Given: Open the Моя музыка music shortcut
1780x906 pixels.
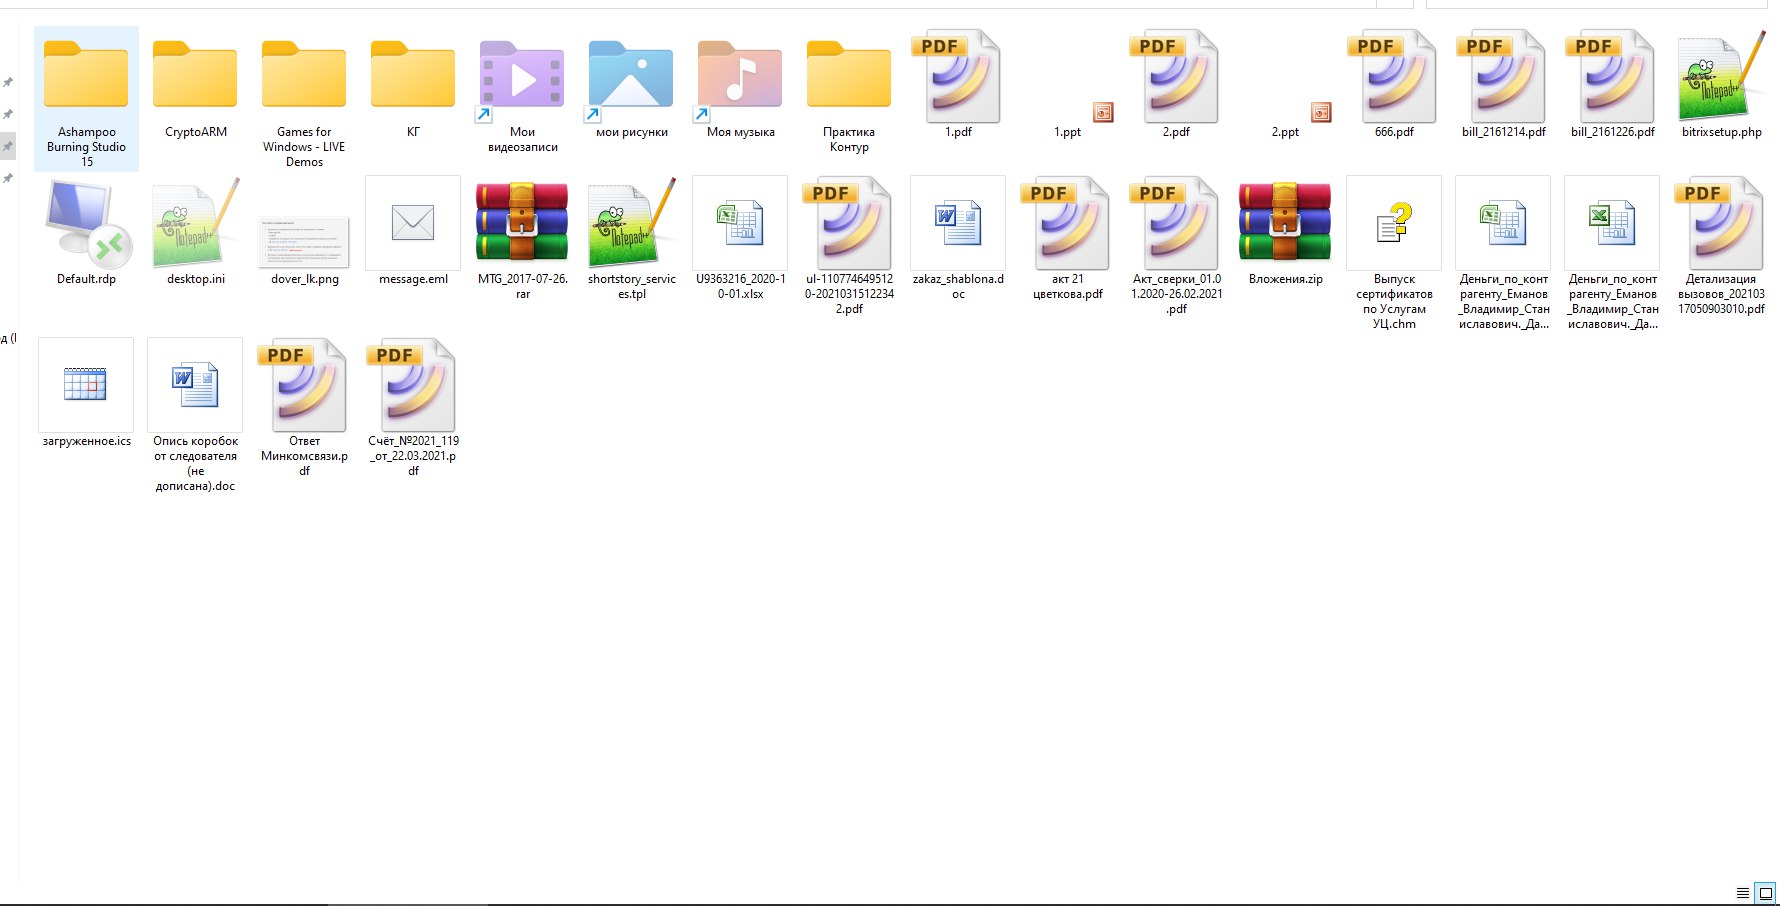Looking at the screenshot, I should (740, 88).
